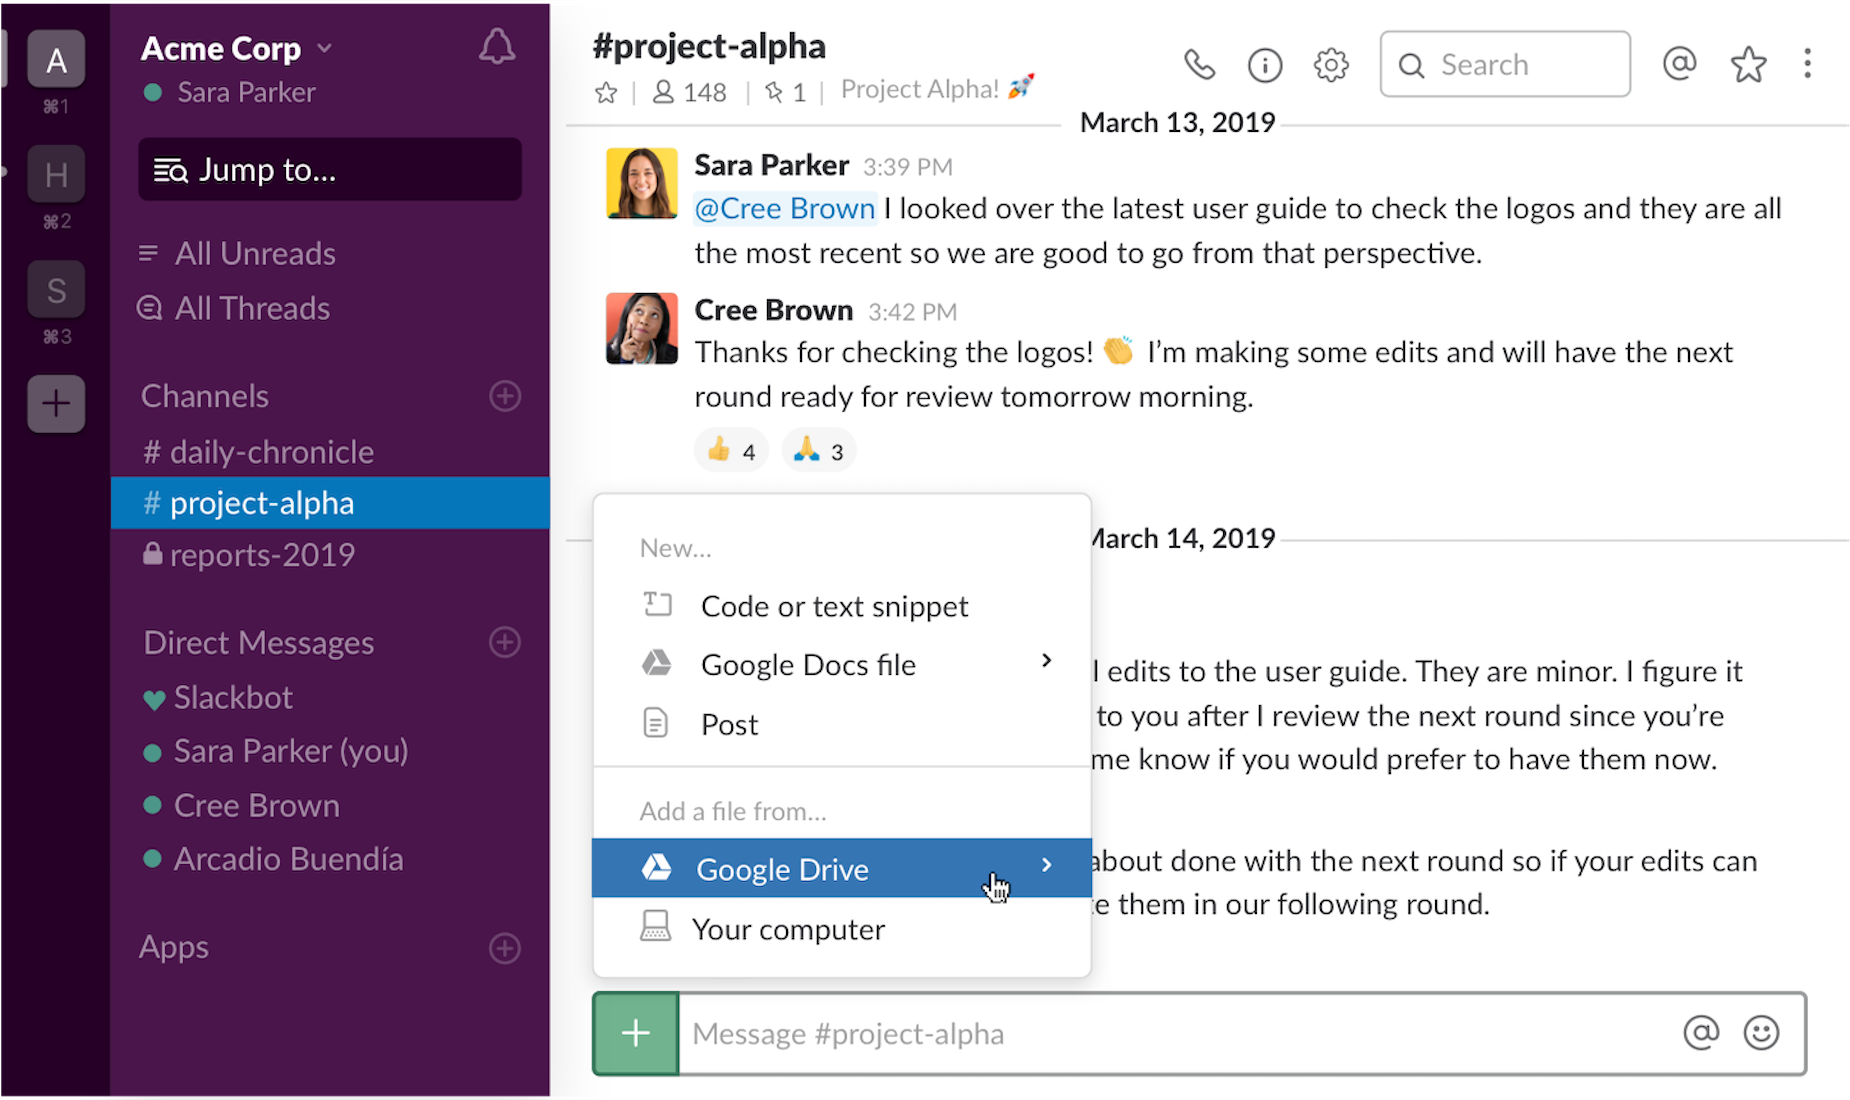Switch to the Acme Corp workspace icon

pyautogui.click(x=56, y=58)
